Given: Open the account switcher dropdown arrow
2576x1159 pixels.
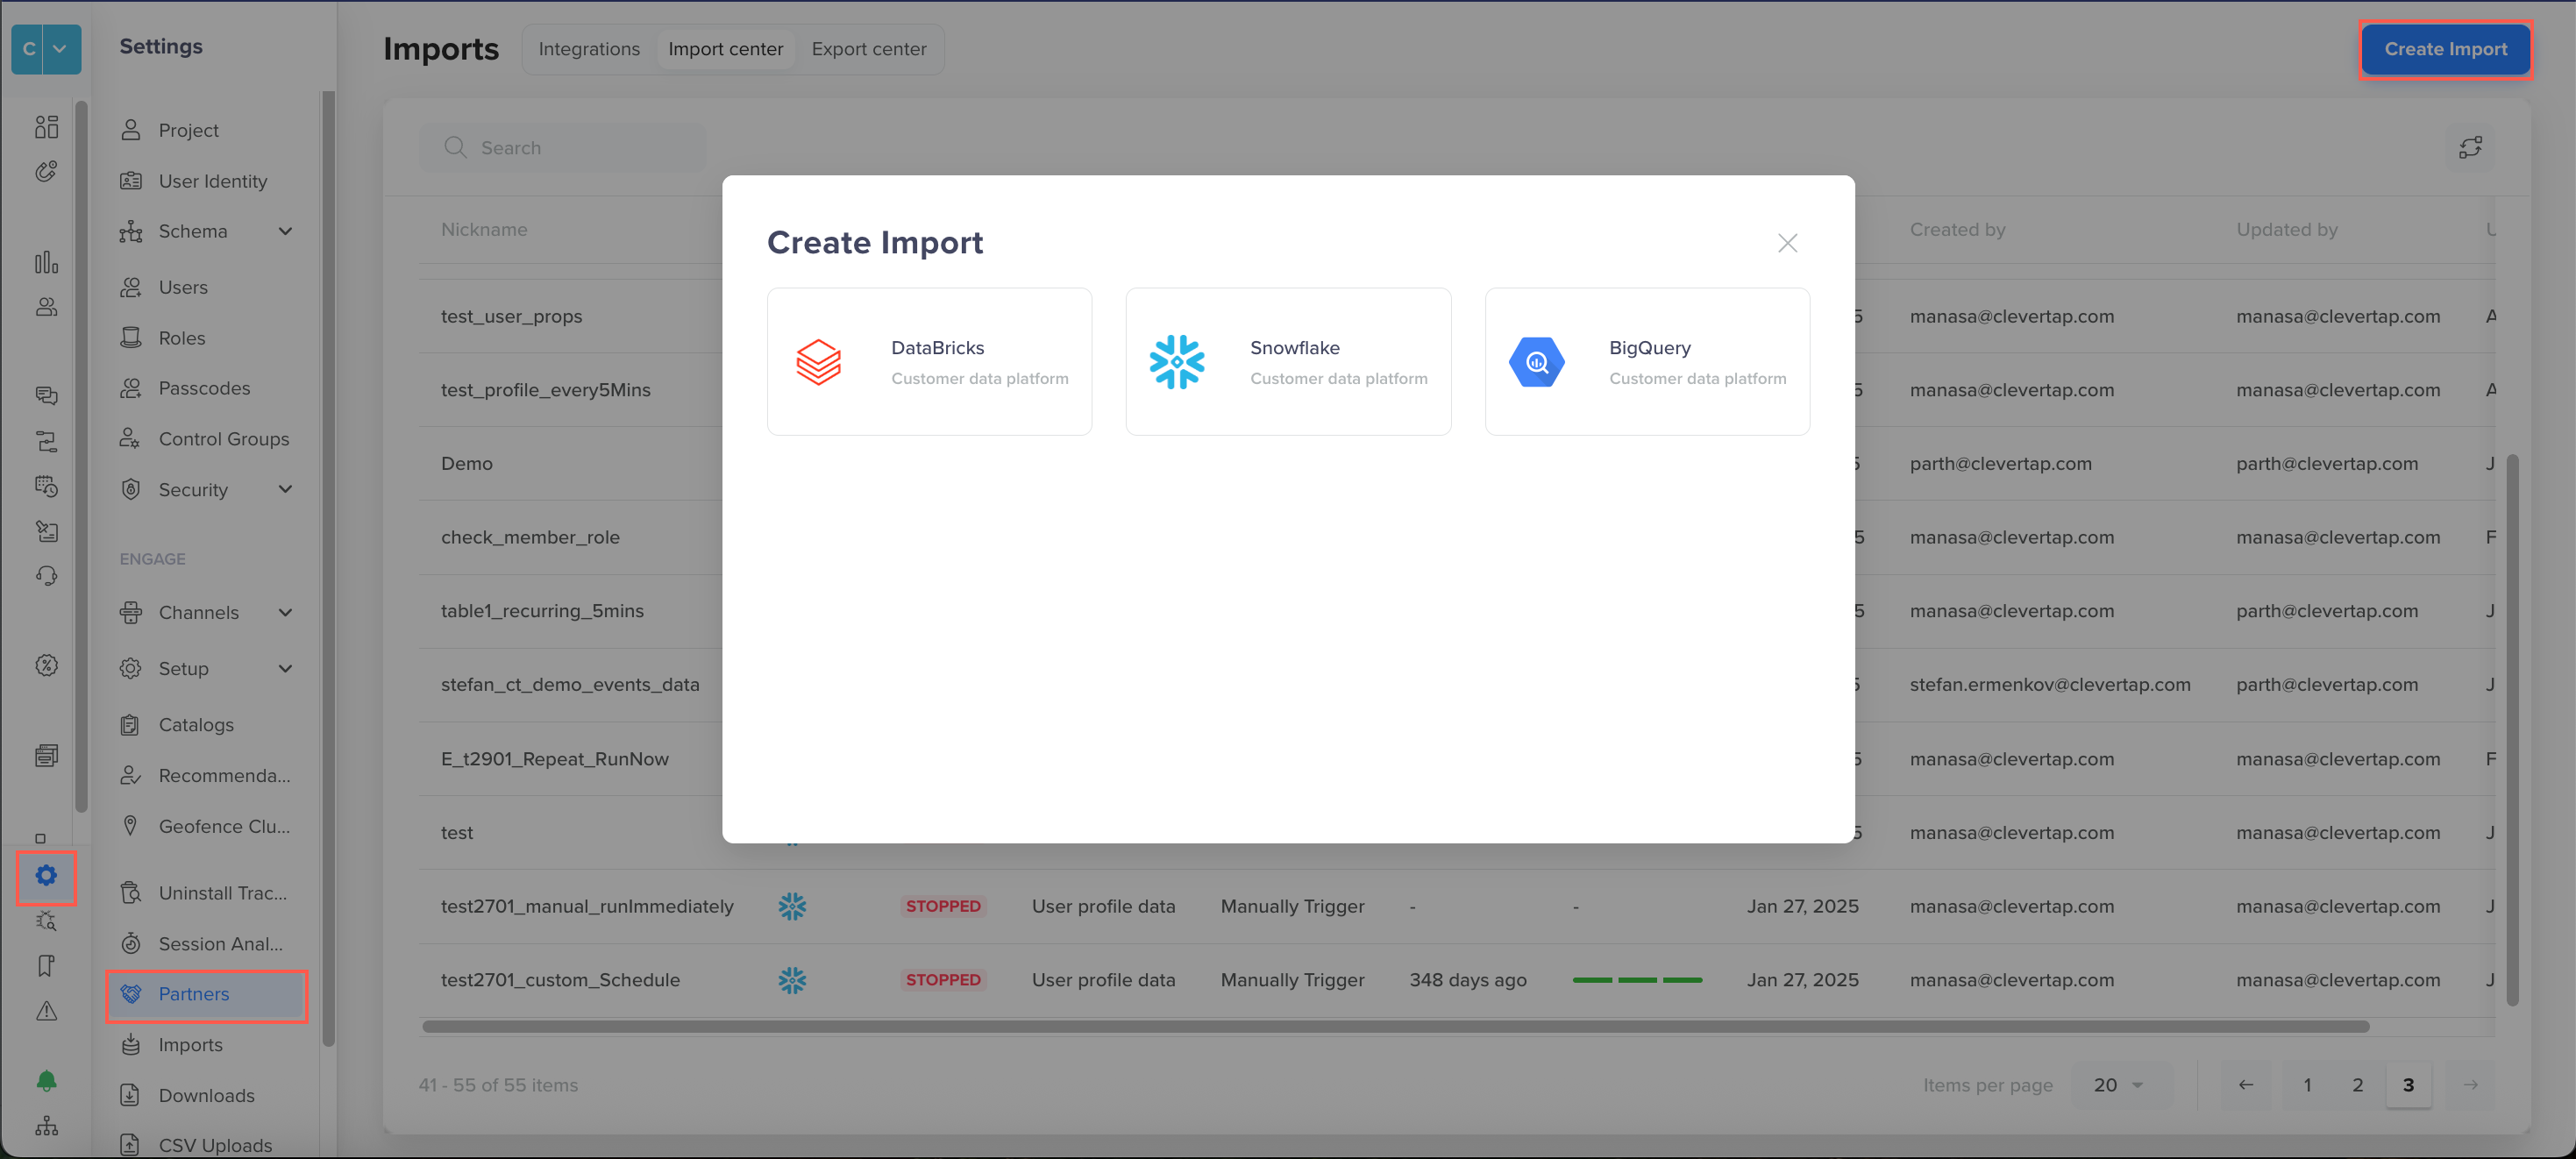Looking at the screenshot, I should point(60,49).
